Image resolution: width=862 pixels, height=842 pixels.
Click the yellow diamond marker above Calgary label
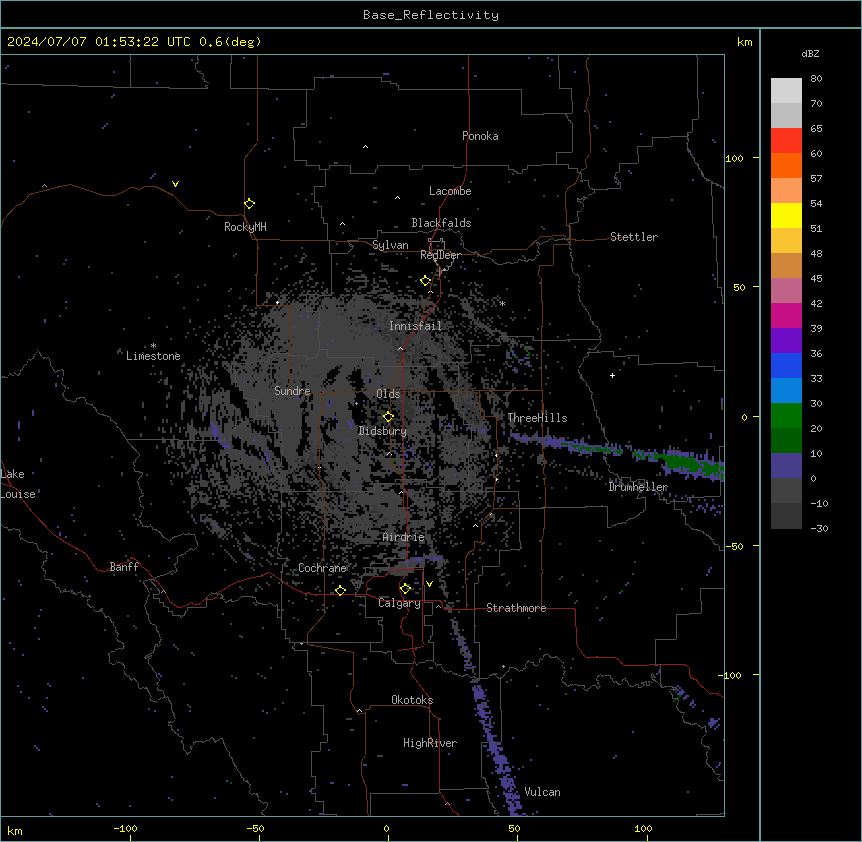pos(405,588)
